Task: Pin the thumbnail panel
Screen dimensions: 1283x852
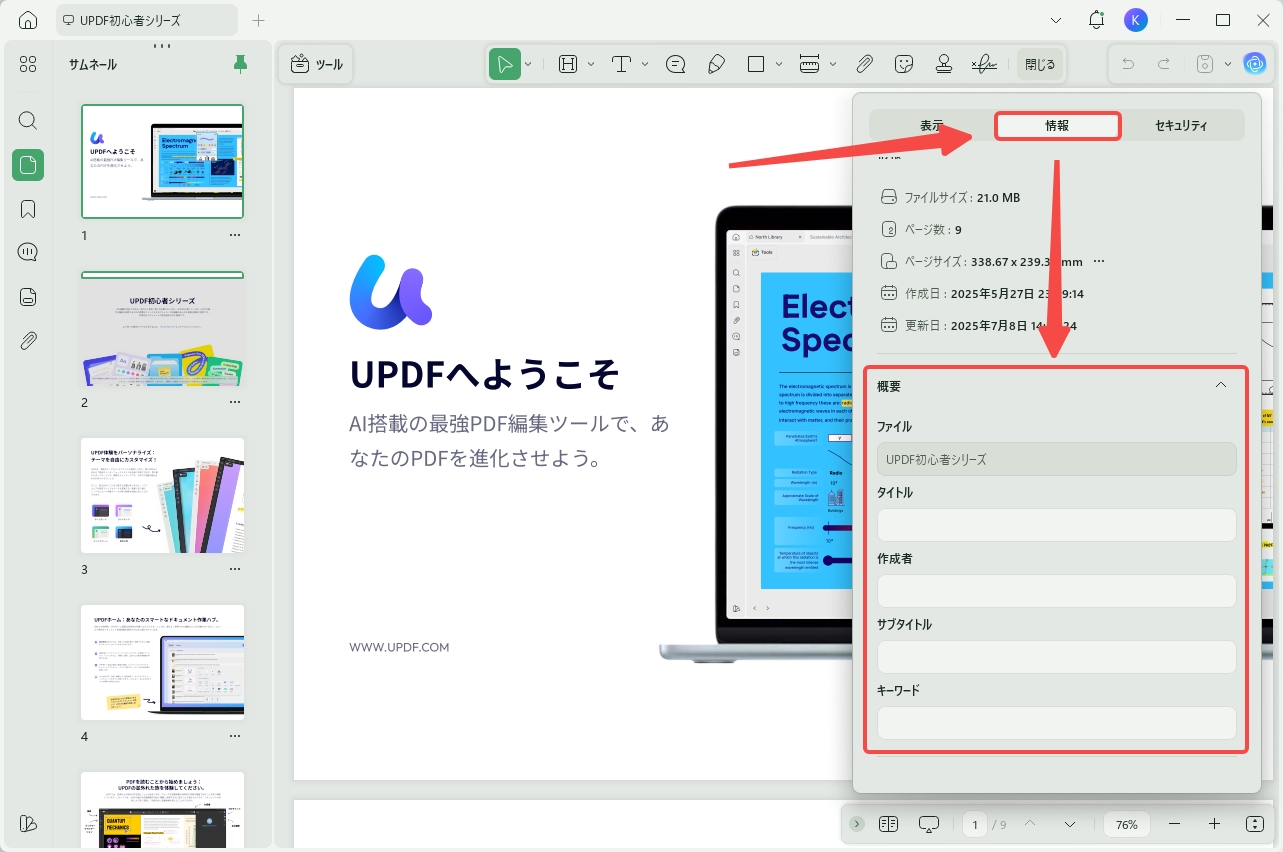Action: [240, 64]
